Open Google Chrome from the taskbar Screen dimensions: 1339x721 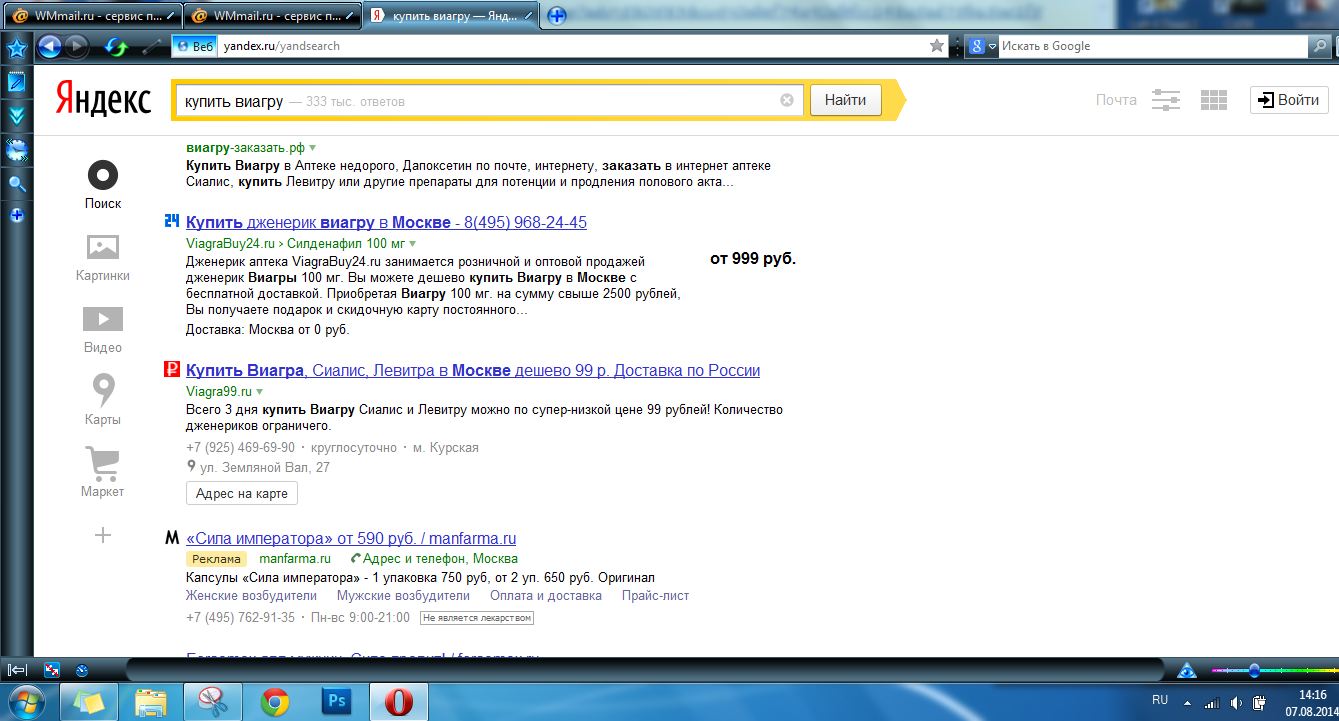pyautogui.click(x=275, y=701)
